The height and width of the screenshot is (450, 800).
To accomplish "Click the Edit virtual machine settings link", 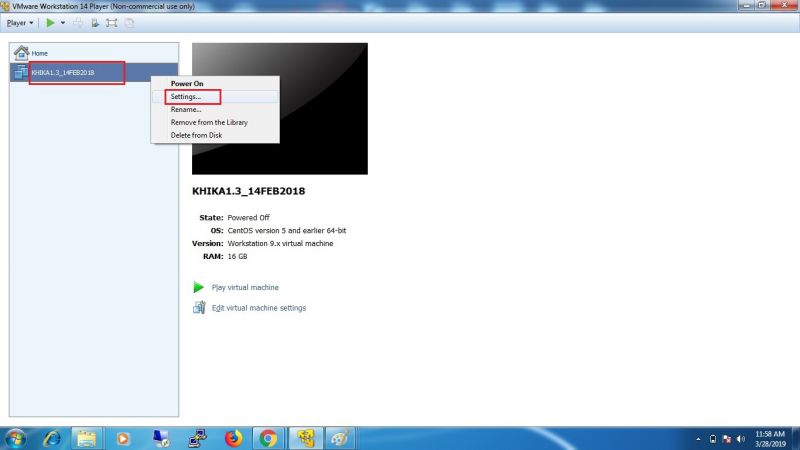I will (259, 308).
